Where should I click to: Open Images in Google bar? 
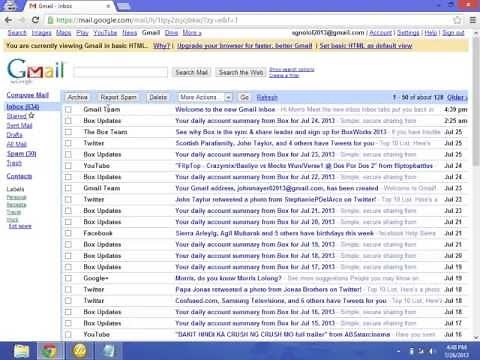(x=42, y=33)
